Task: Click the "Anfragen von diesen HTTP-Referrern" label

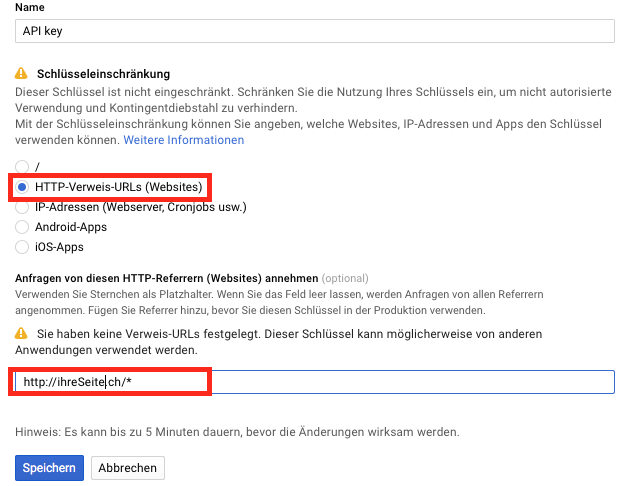Action: click(x=166, y=277)
